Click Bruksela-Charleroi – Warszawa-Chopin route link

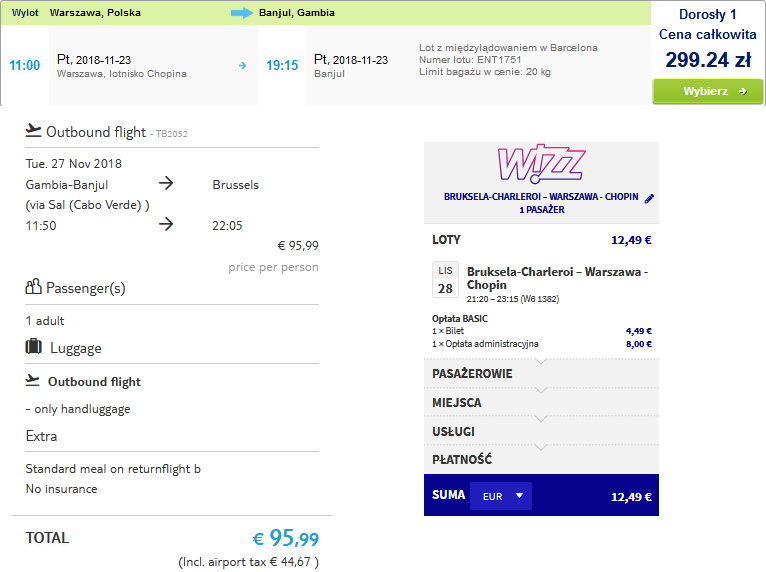coord(557,278)
